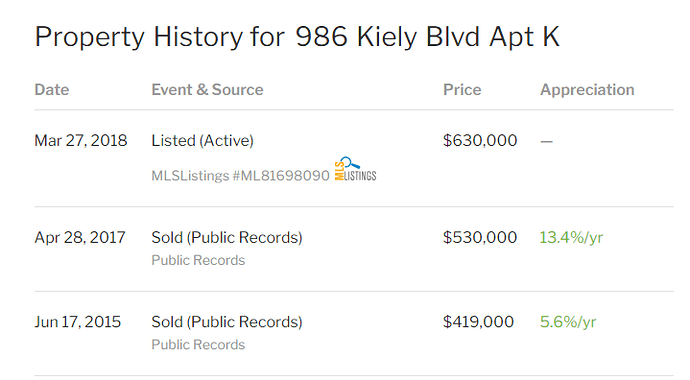The image size is (690, 380).
Task: Select the $530,000 sold price
Action: (480, 238)
